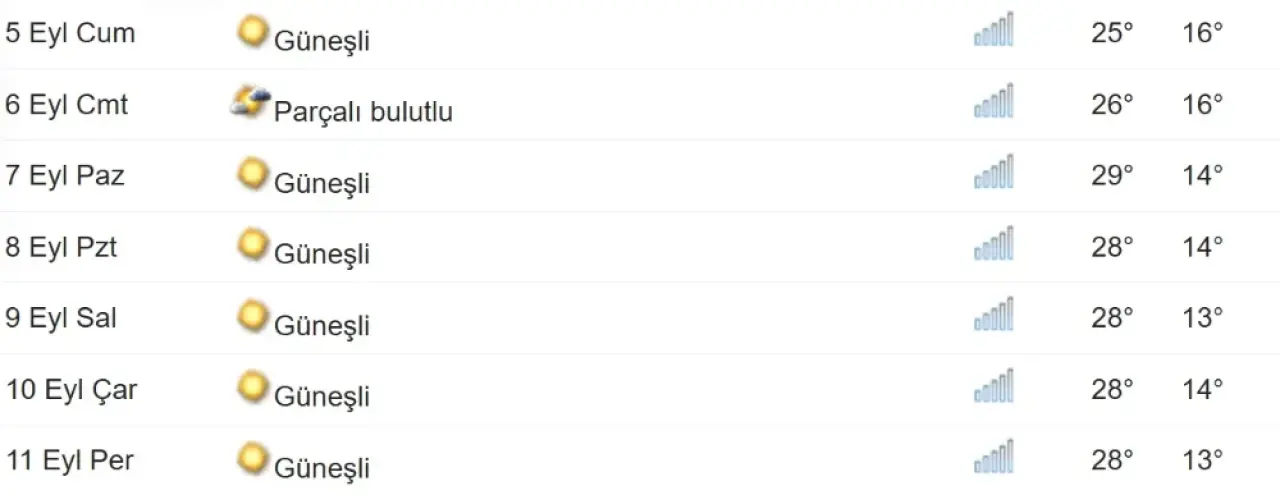
Task: Click the sun icon on 10 Eyl Çar row
Action: (253, 387)
